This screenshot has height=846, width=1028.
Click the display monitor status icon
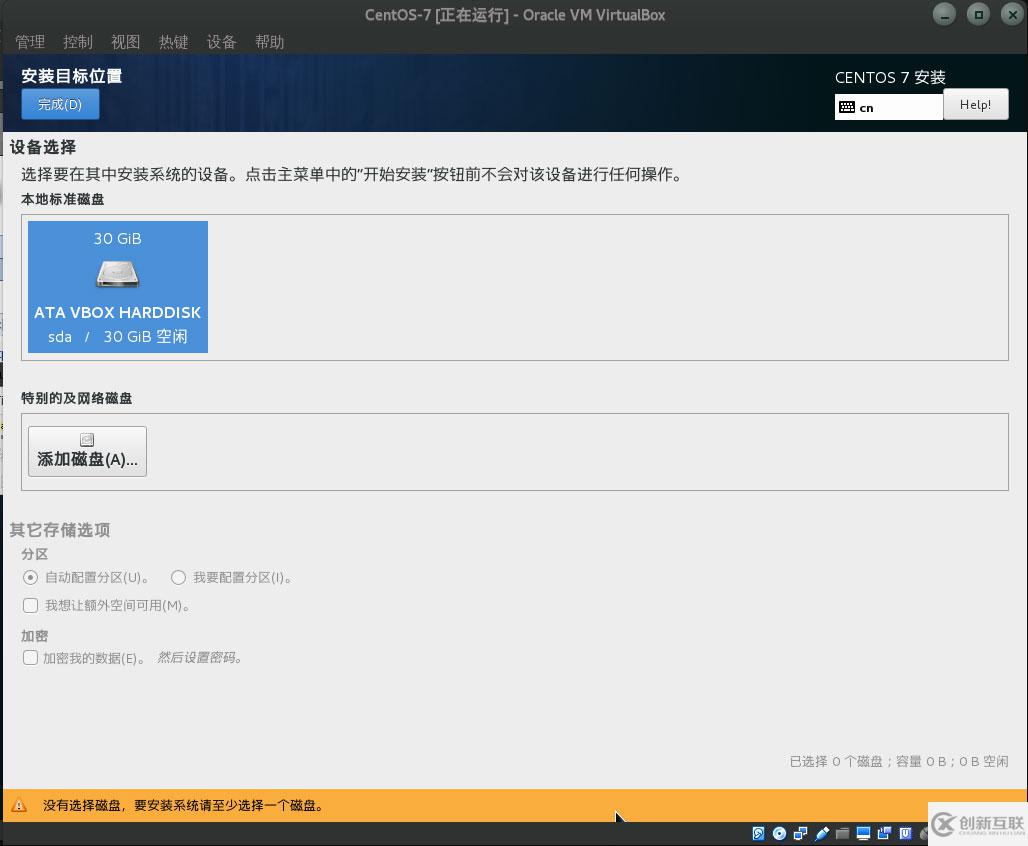click(x=863, y=834)
